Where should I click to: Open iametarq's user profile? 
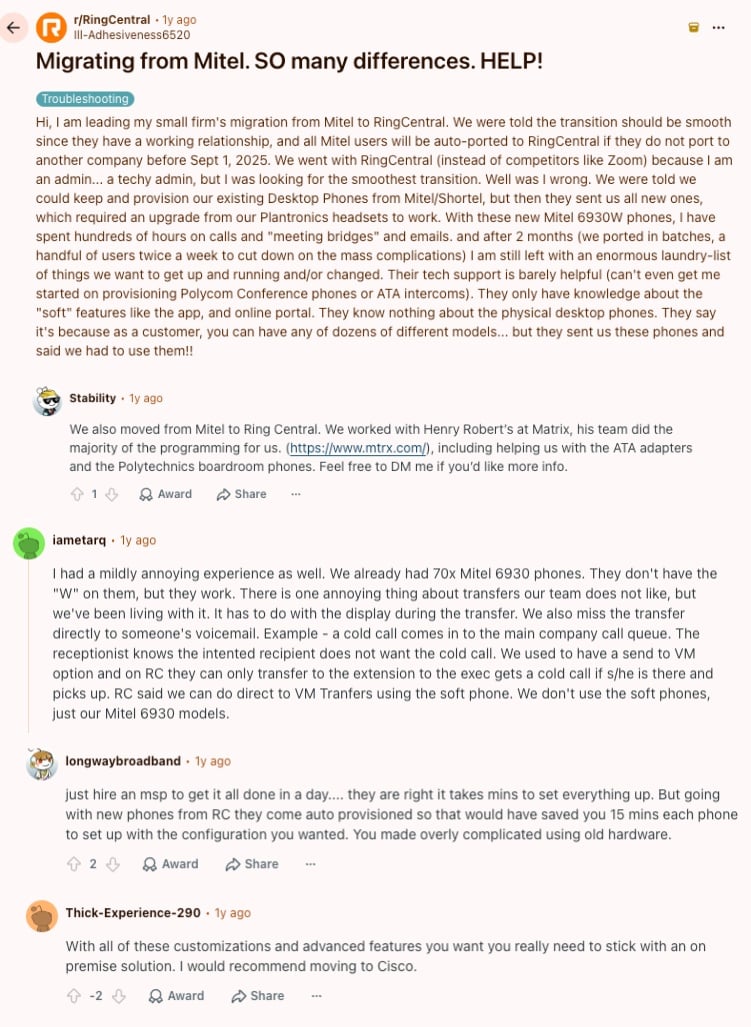point(79,540)
